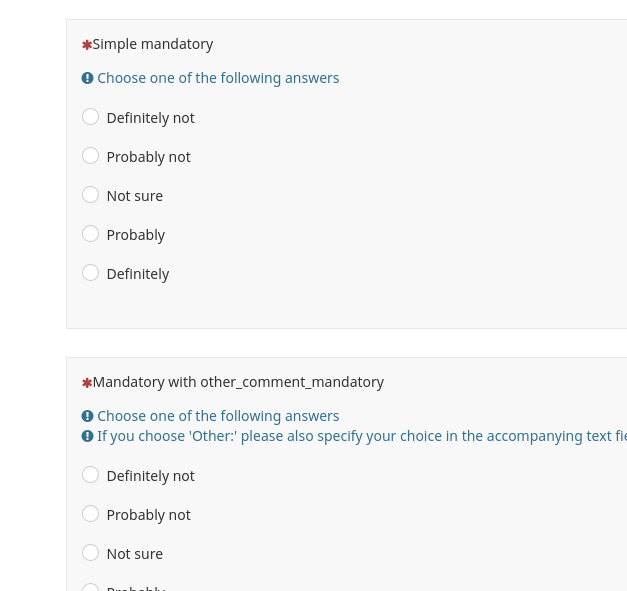Viewport: 627px width, 591px height.
Task: Choose 'Probably not' radio in Simple mandatory
Action: click(x=91, y=156)
